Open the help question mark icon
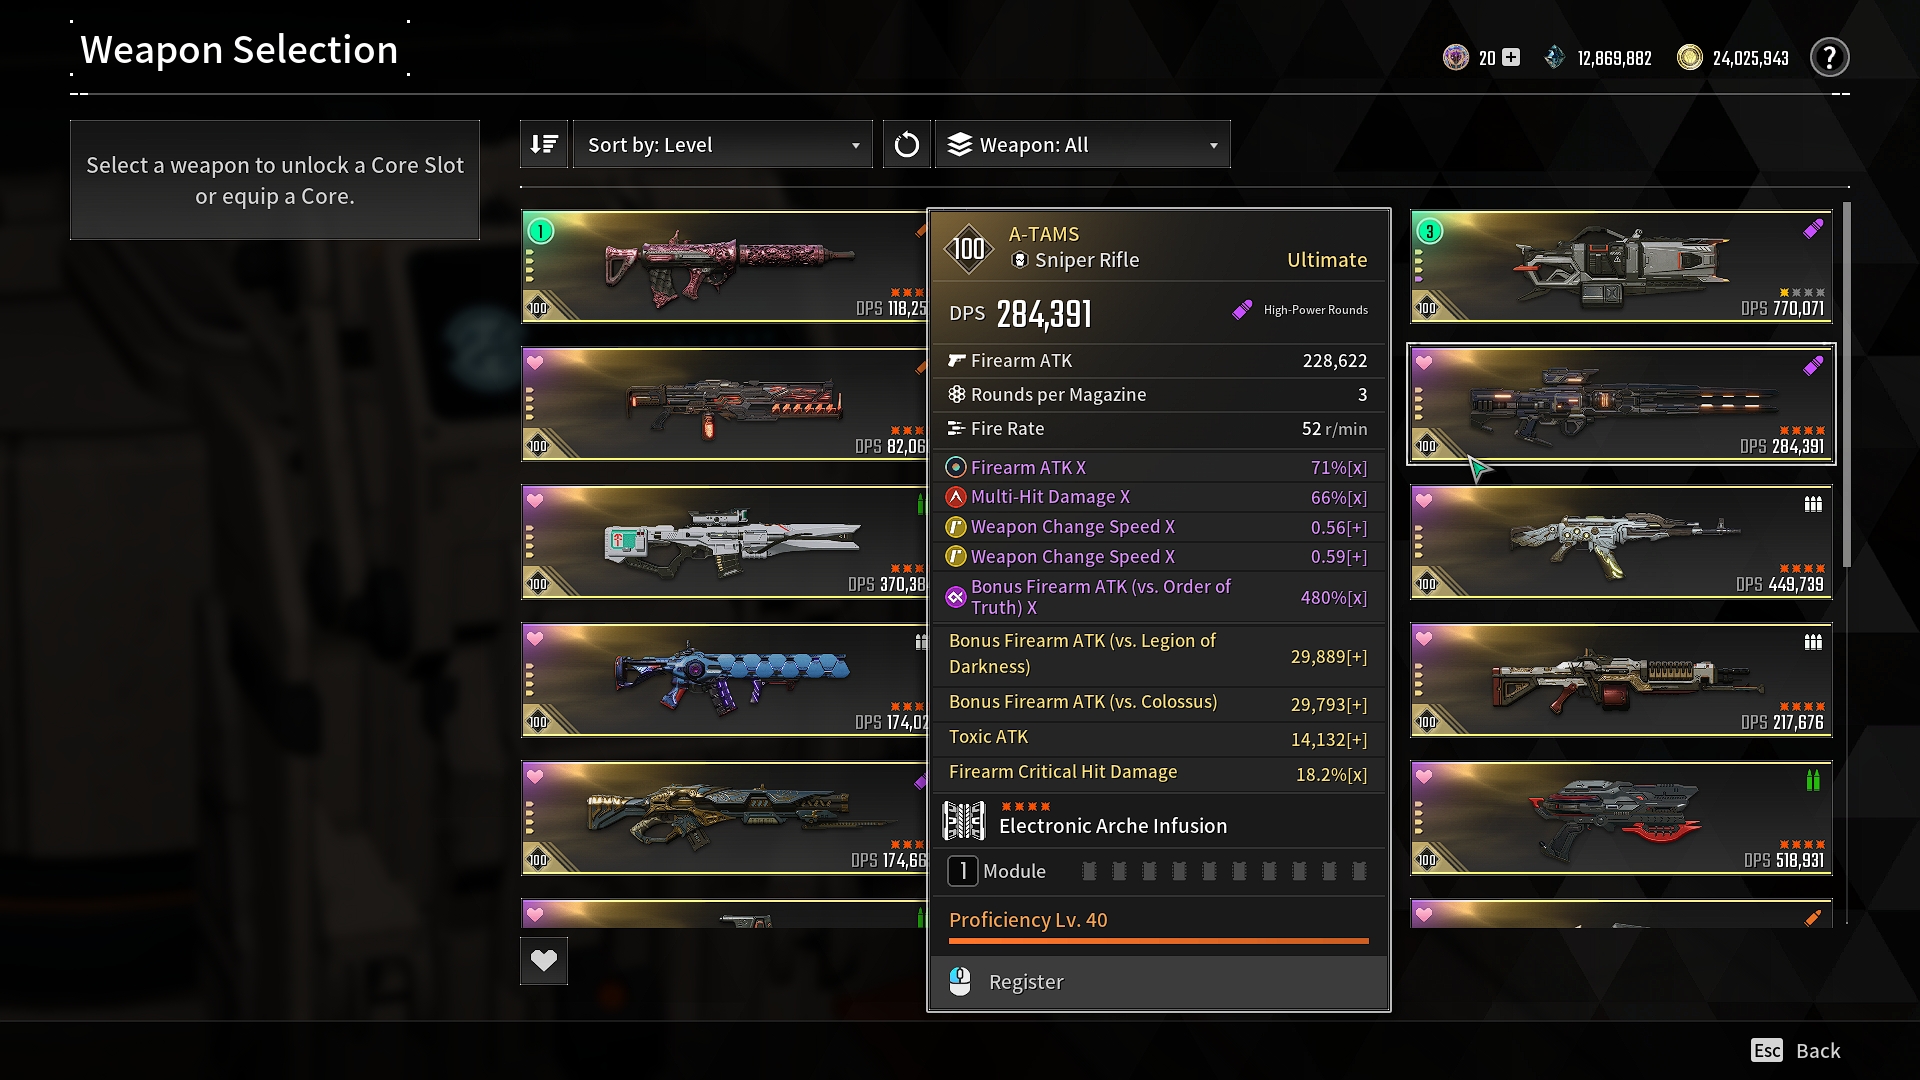1920x1080 pixels. click(1829, 58)
